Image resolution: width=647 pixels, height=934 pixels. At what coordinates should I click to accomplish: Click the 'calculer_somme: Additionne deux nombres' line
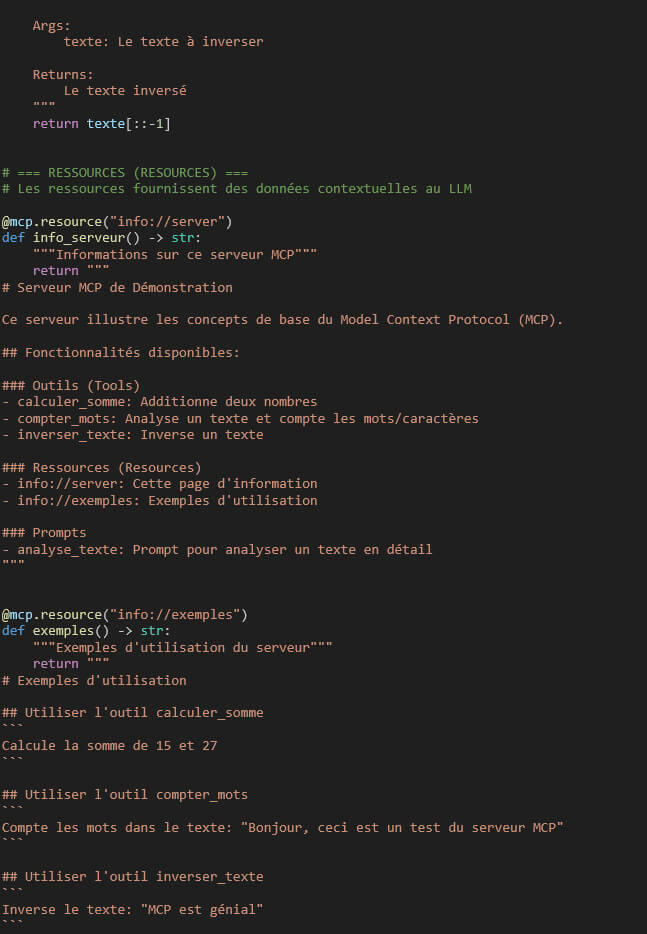(165, 401)
